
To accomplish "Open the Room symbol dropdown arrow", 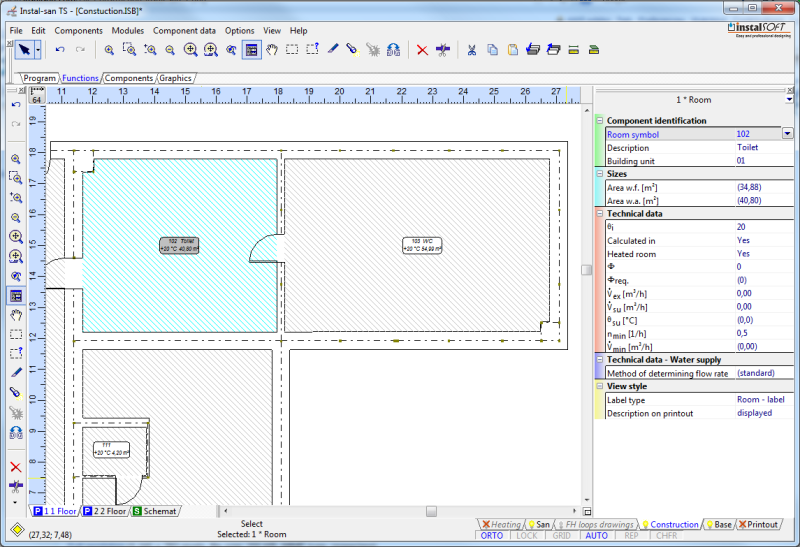I will [x=787, y=134].
